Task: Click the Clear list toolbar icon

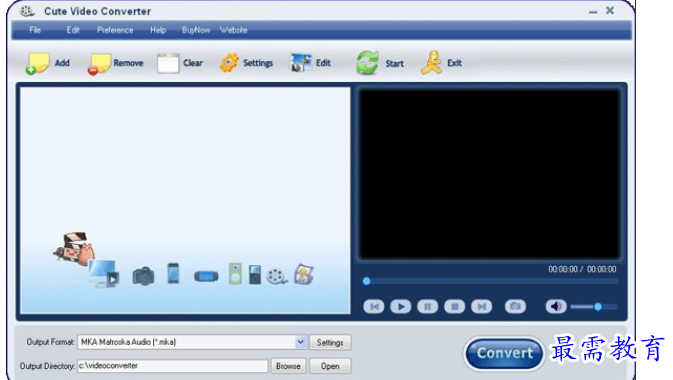Action: (168, 64)
